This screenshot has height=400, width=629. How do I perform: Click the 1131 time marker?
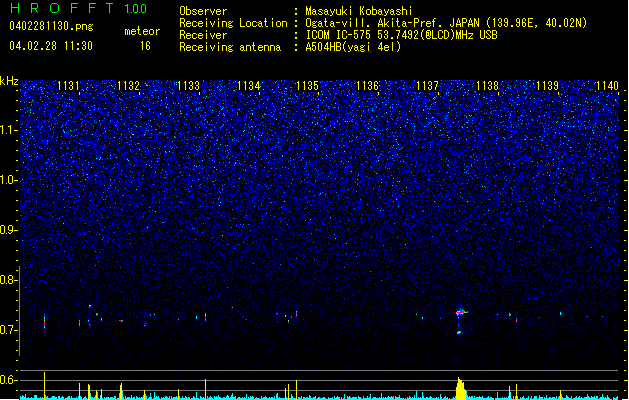[68, 85]
